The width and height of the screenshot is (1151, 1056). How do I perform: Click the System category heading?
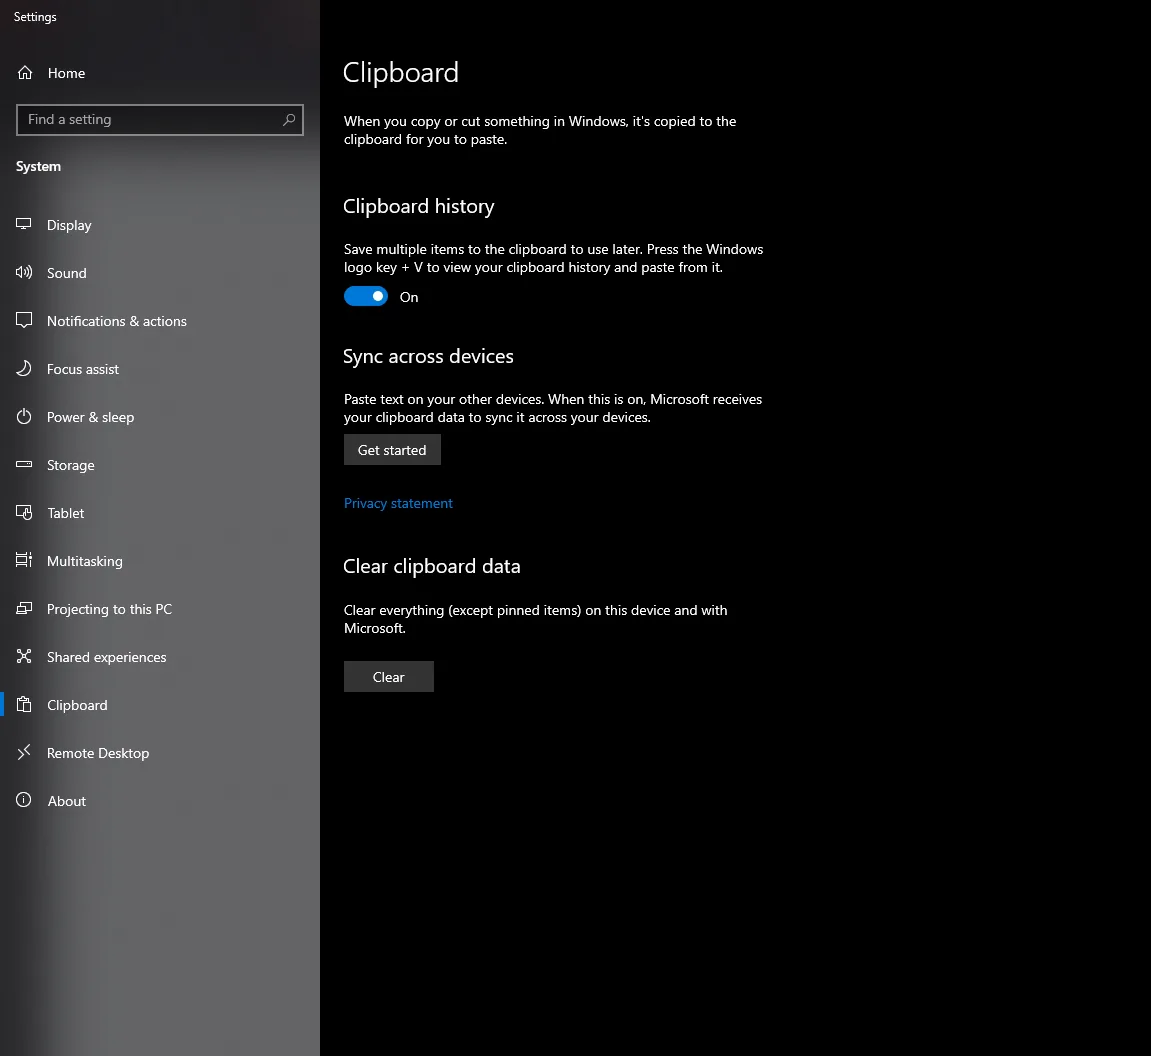pos(38,167)
